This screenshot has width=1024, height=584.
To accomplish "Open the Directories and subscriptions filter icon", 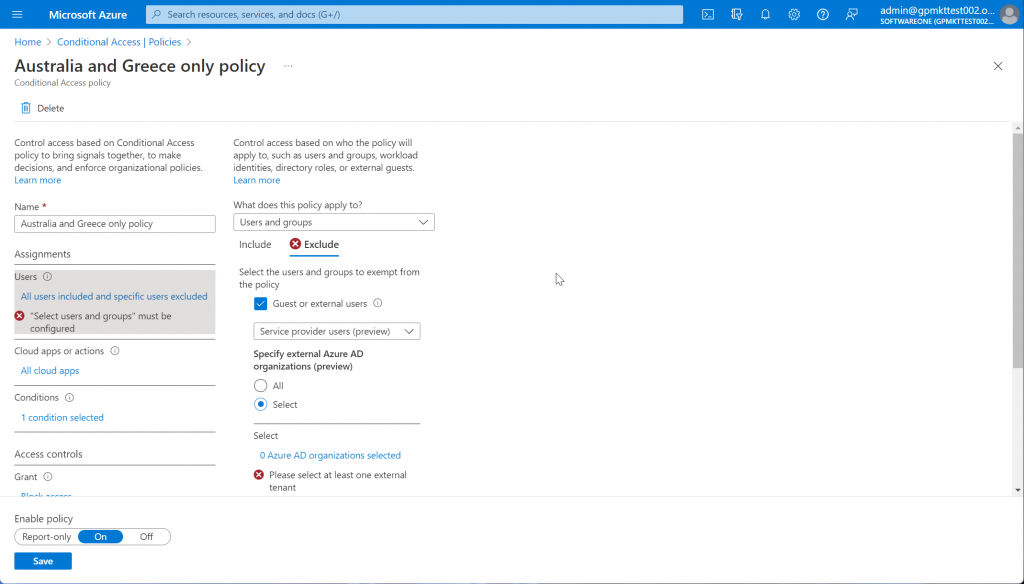I will (x=737, y=14).
